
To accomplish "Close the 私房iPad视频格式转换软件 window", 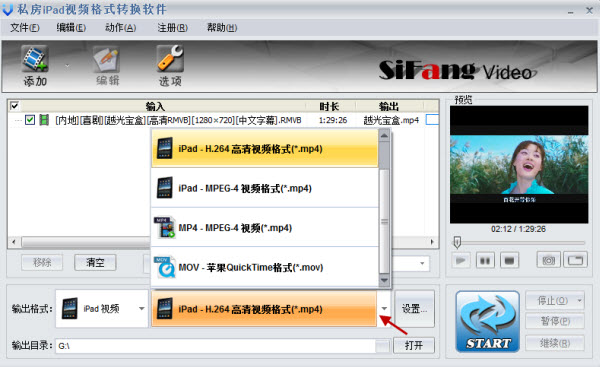I will point(590,10).
